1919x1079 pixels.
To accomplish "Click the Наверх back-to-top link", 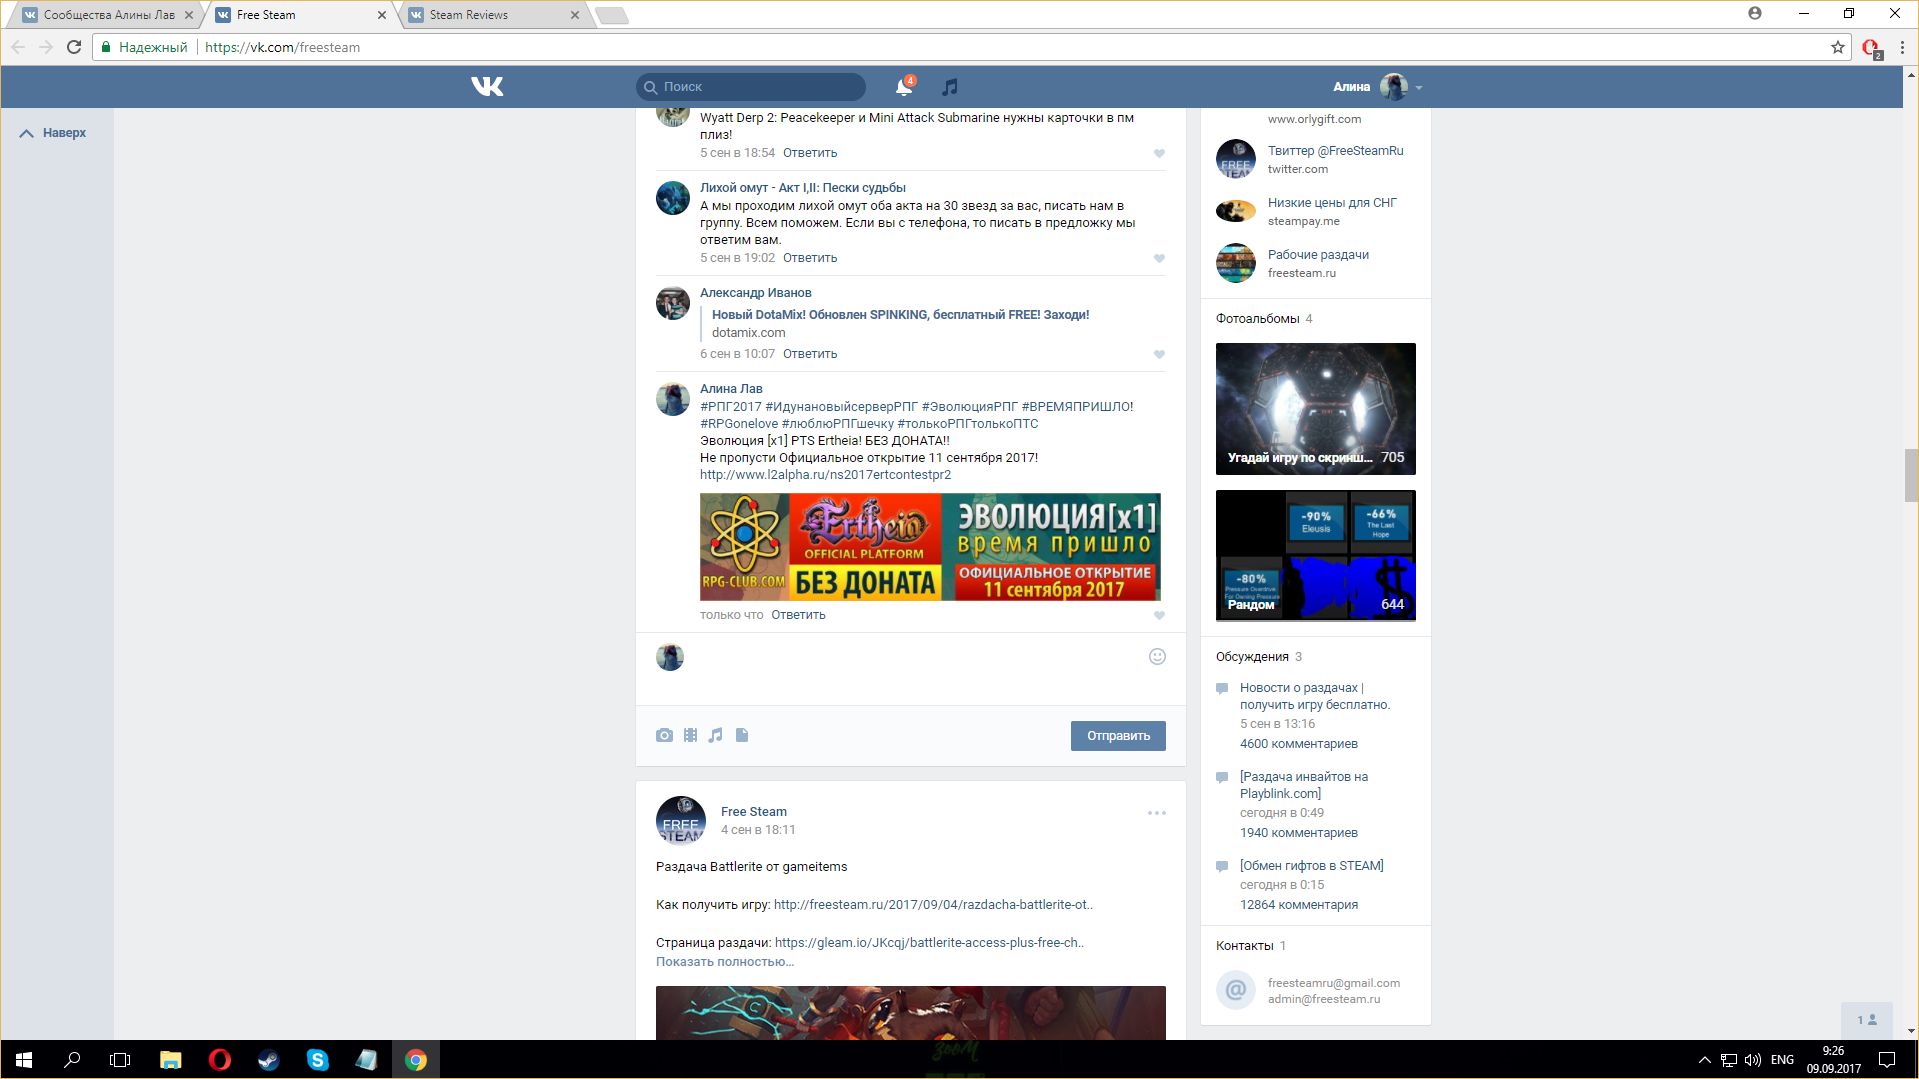I will pos(53,133).
